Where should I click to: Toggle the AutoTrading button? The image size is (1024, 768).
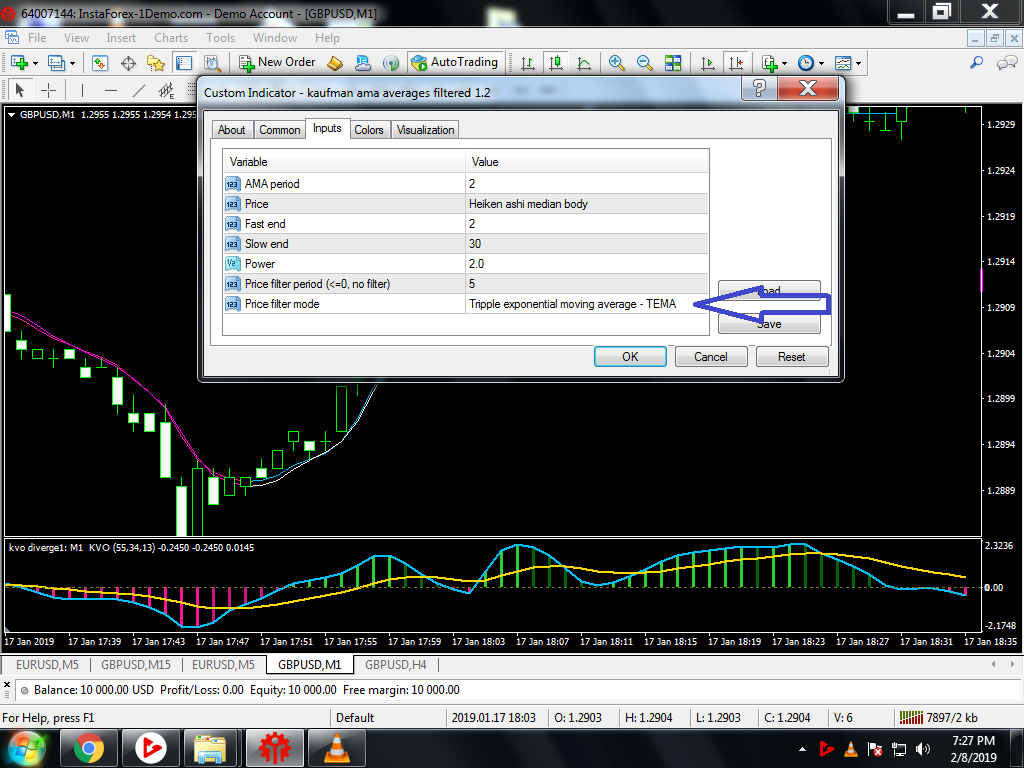point(455,63)
